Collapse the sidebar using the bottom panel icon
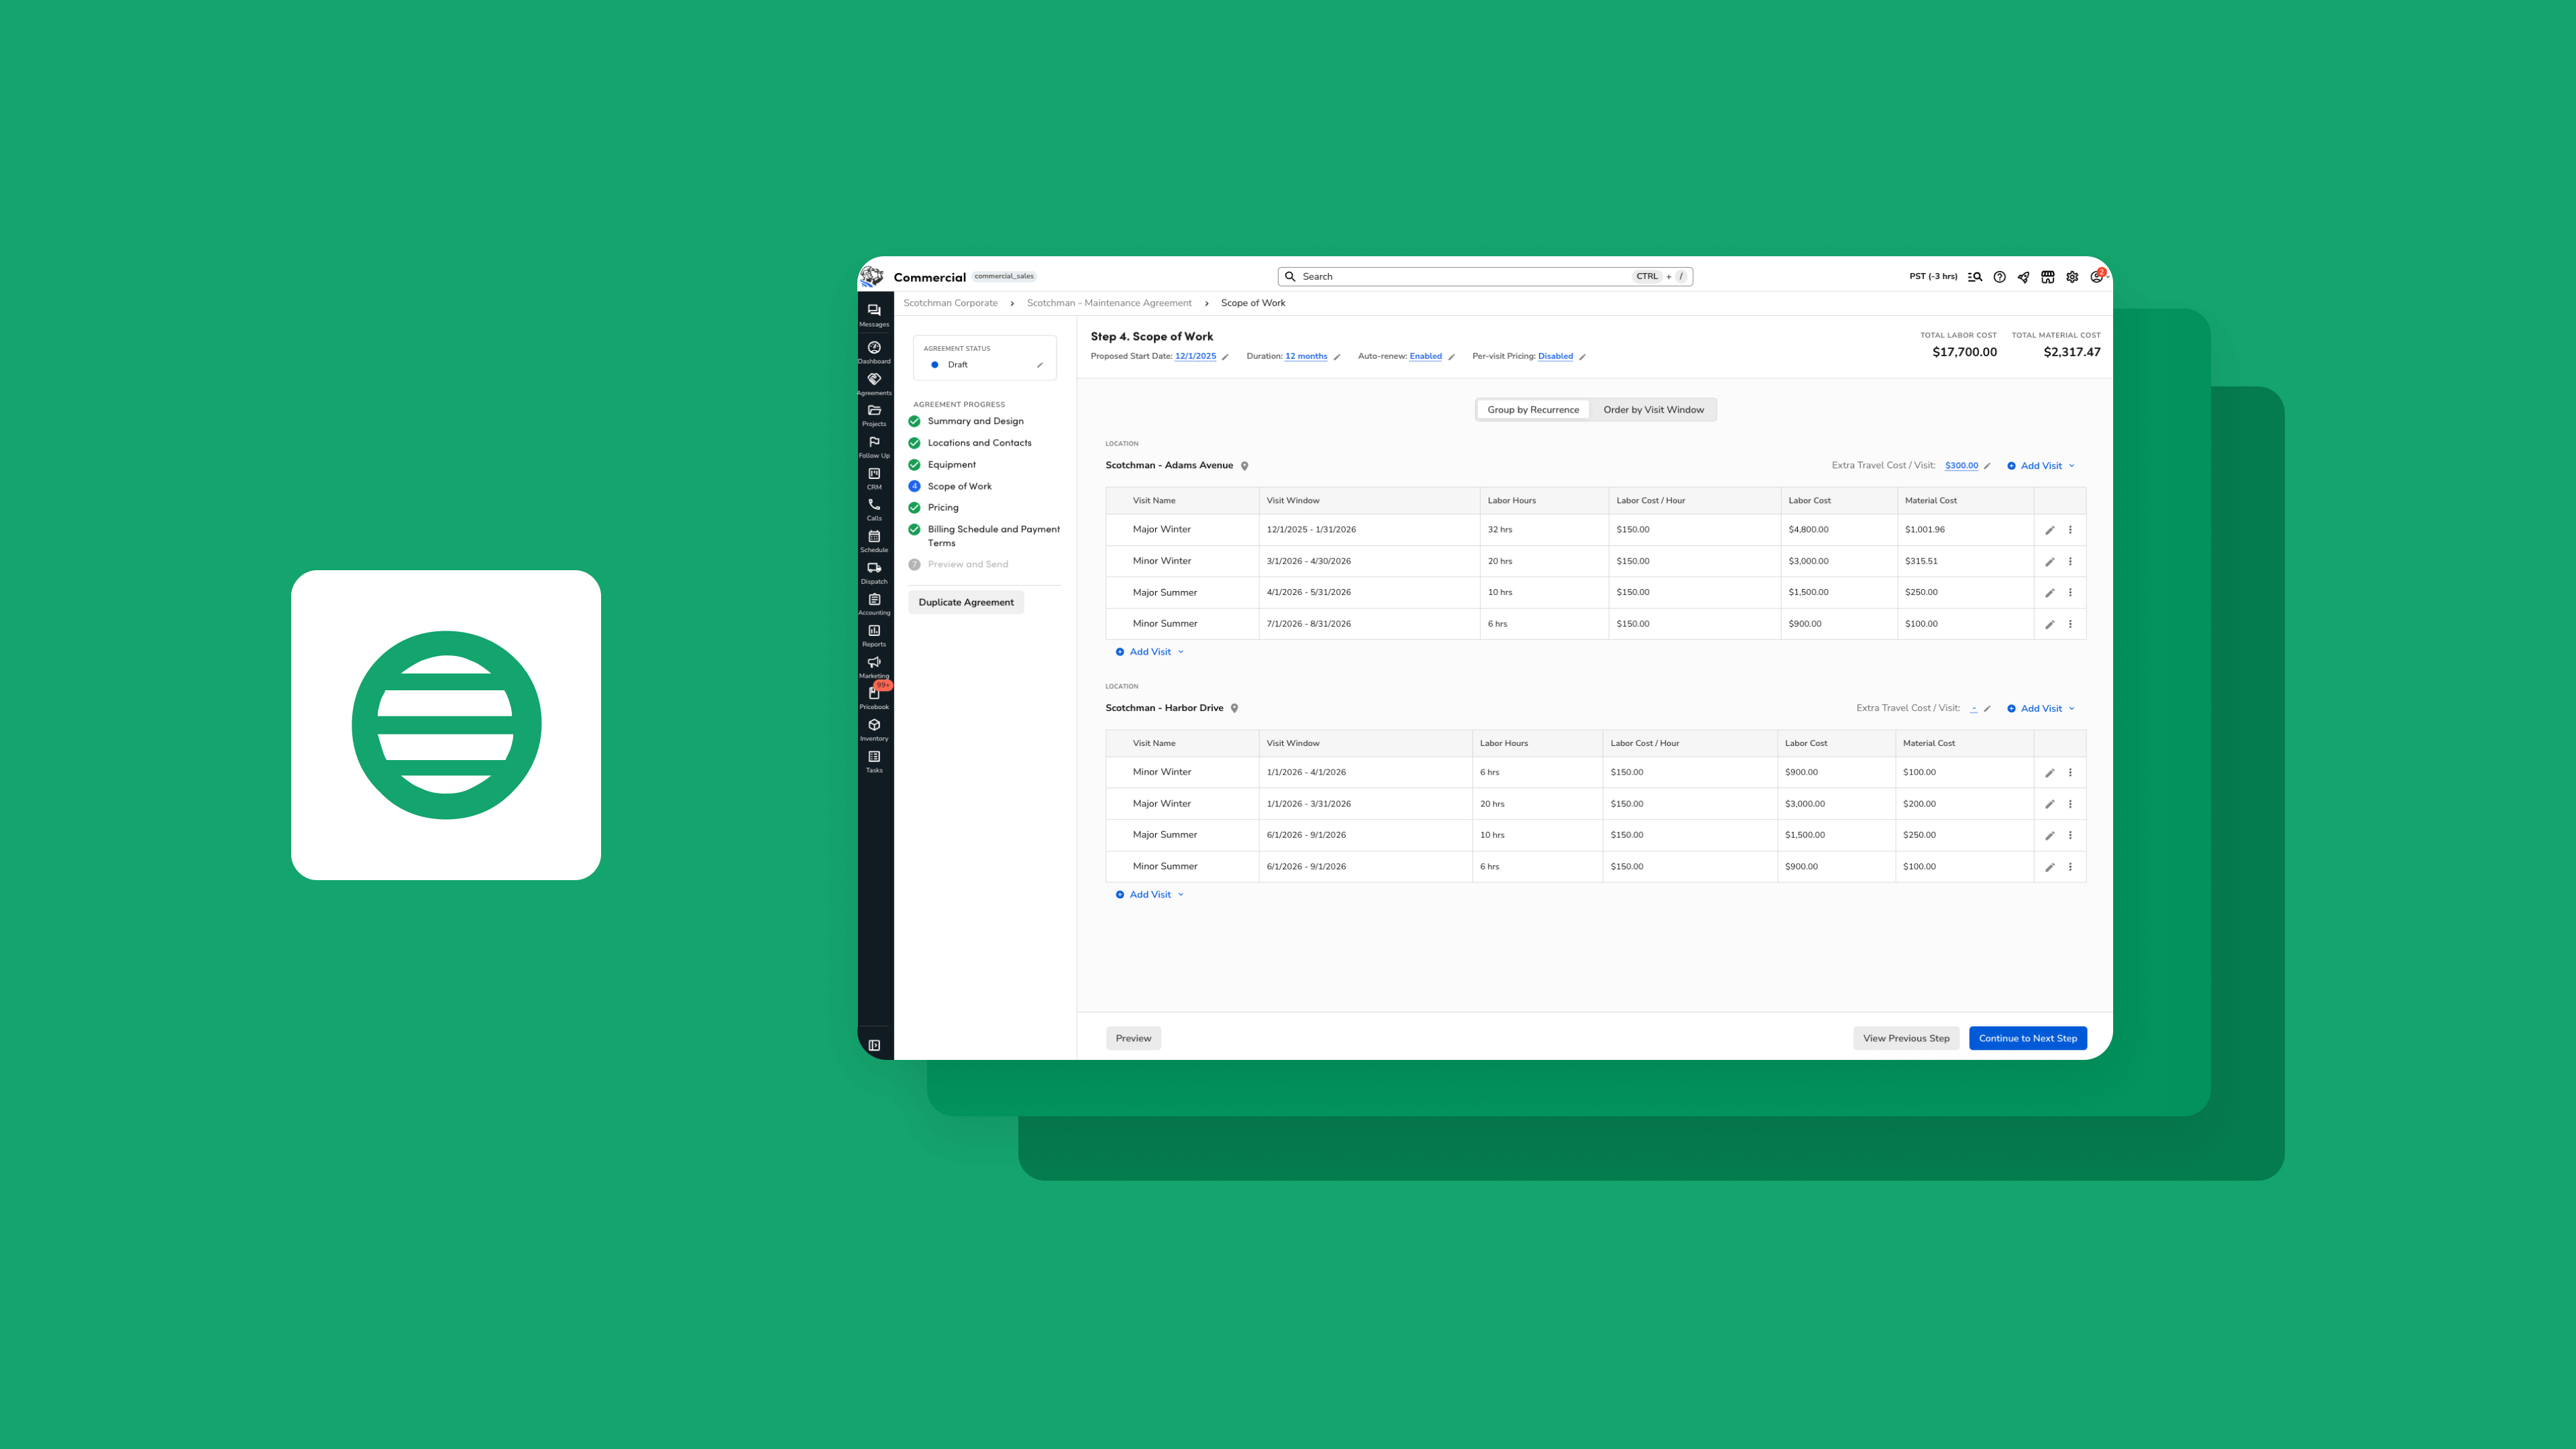2576x1449 pixels. (x=874, y=1045)
